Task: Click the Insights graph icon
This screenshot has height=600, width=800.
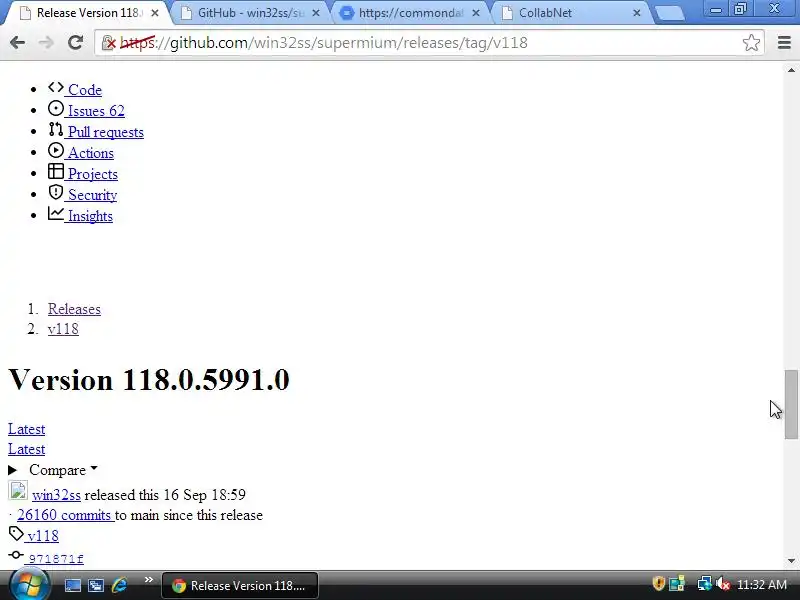Action: (x=56, y=213)
